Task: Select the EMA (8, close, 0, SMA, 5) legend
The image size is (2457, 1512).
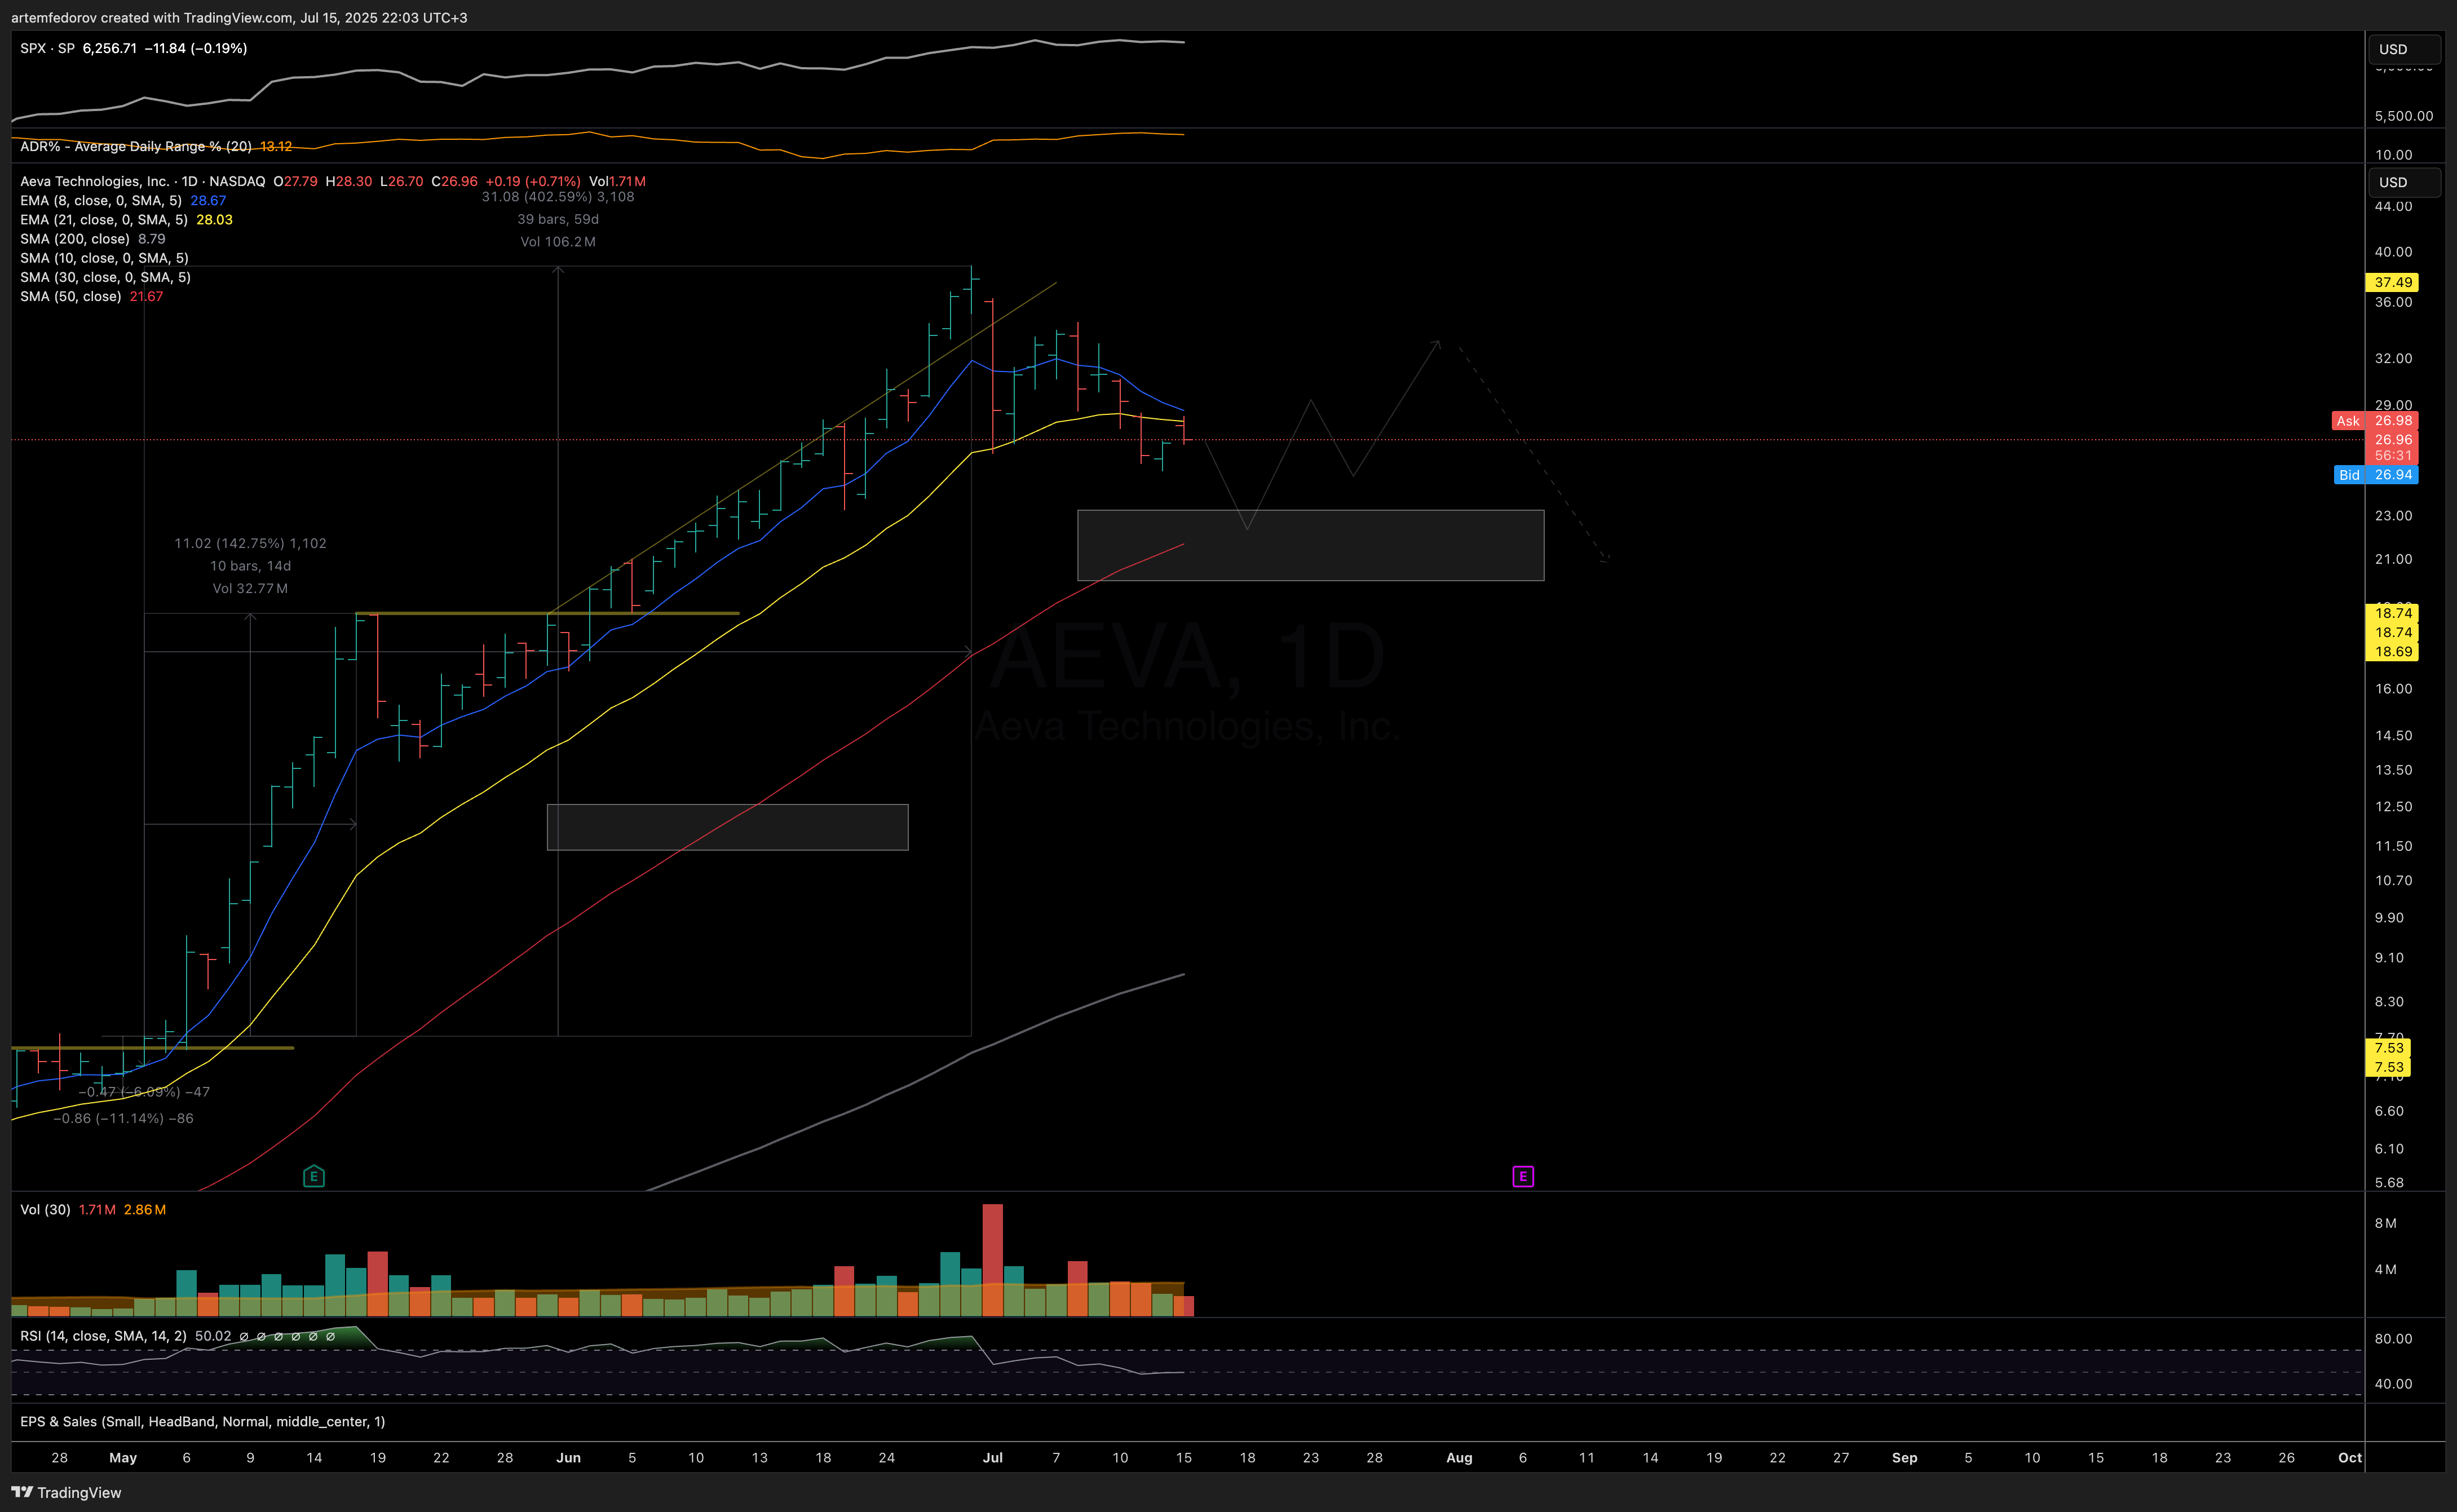Action: tap(101, 200)
